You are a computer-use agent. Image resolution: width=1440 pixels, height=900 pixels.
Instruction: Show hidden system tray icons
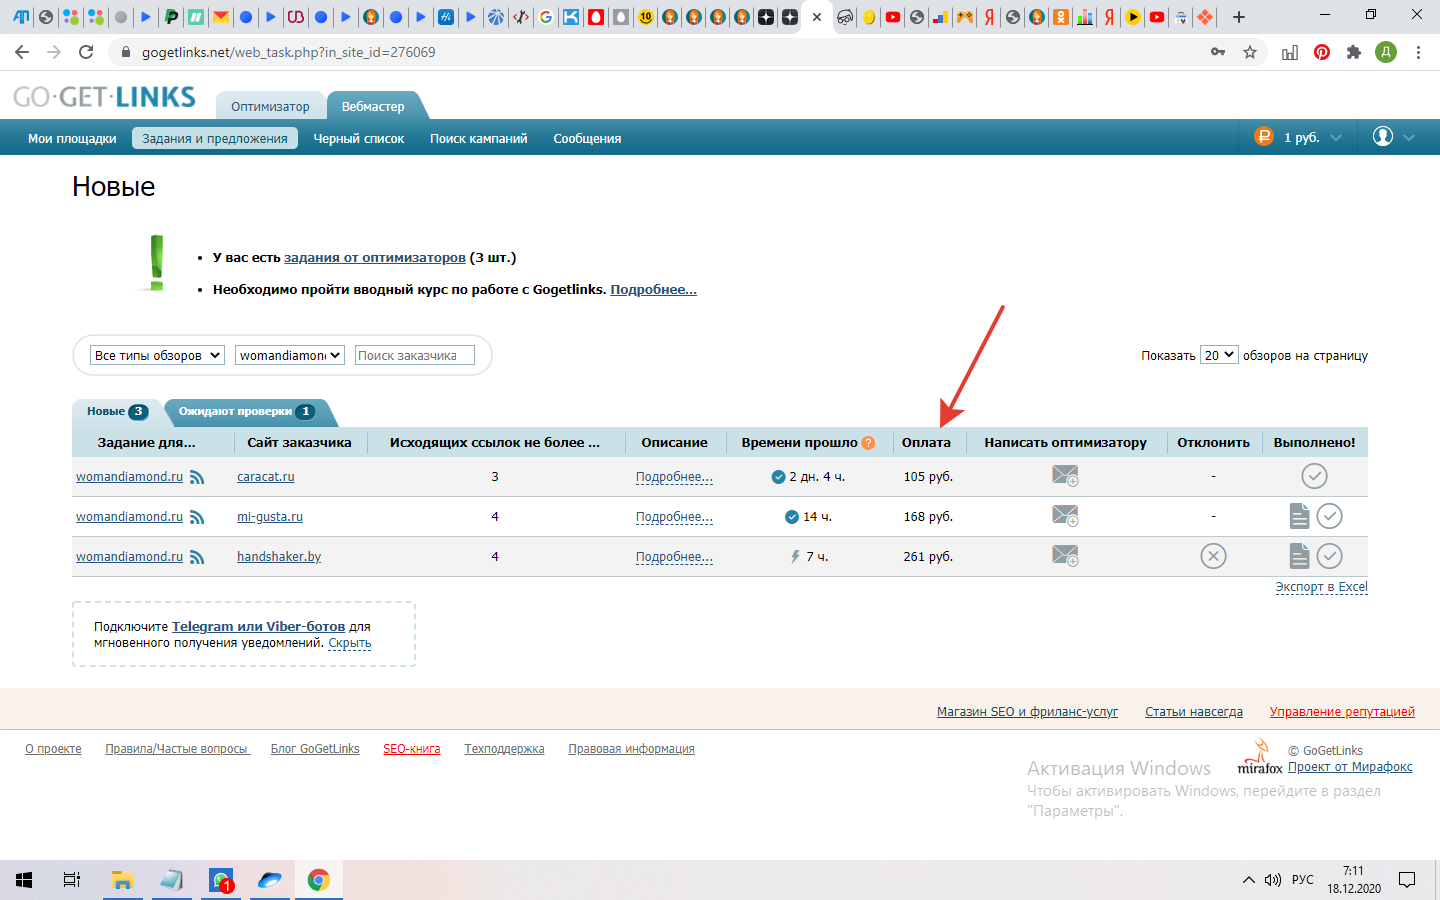coord(1248,880)
